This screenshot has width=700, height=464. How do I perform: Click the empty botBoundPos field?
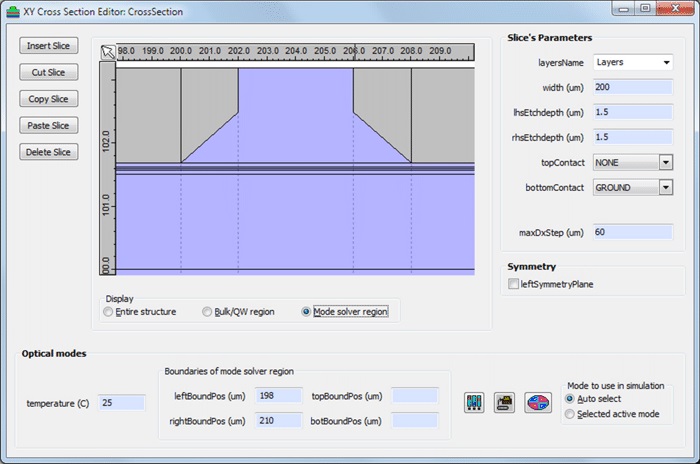pos(415,421)
